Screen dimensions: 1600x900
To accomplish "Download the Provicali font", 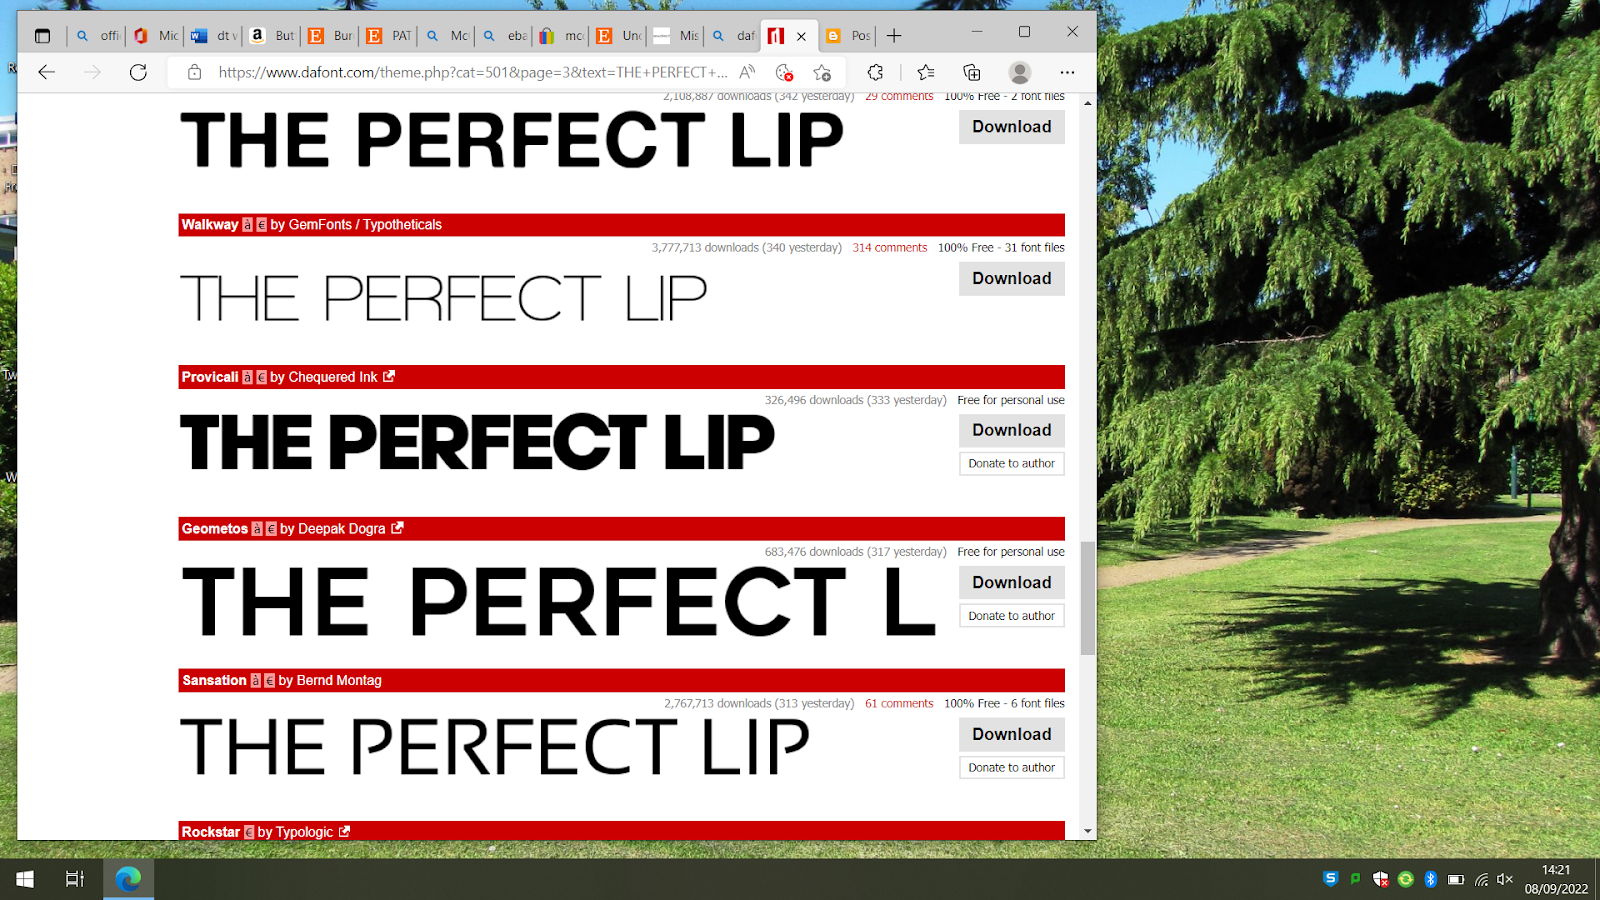I will (x=1012, y=430).
